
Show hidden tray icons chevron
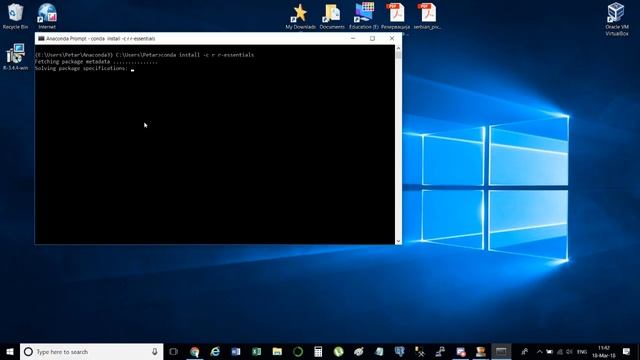[539, 351]
